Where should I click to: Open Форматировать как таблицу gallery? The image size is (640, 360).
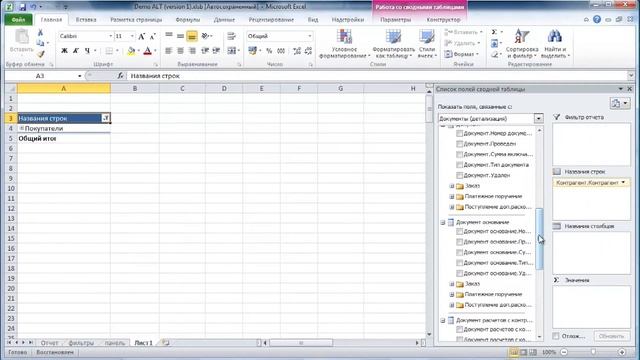[393, 44]
